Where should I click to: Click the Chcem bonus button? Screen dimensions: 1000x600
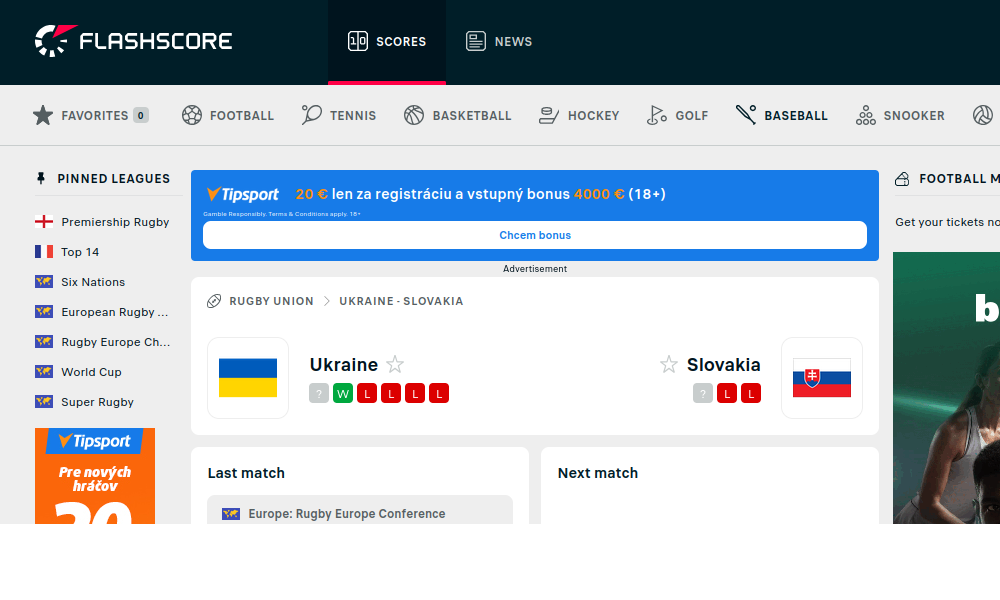pyautogui.click(x=535, y=234)
